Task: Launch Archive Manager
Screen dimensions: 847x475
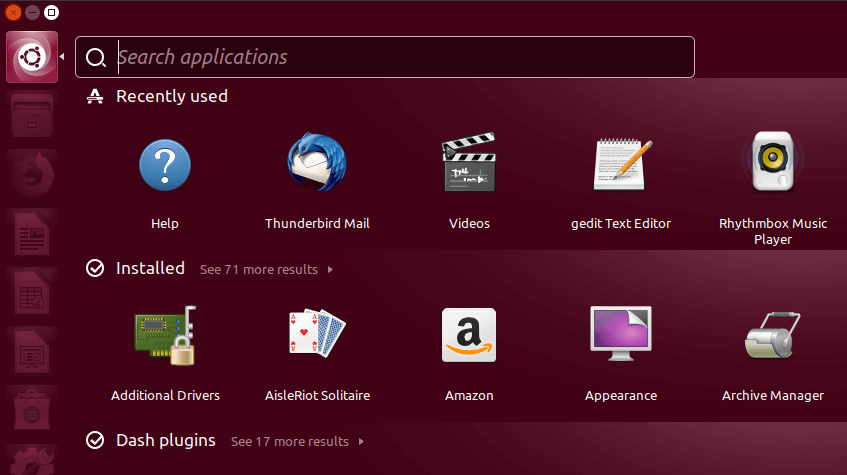Action: [x=773, y=335]
